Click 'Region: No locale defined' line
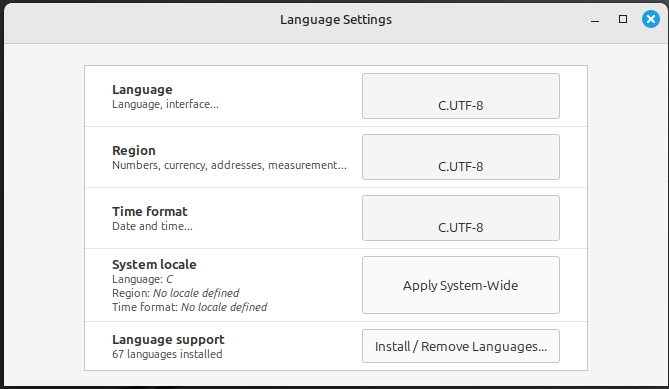 pyautogui.click(x=175, y=293)
